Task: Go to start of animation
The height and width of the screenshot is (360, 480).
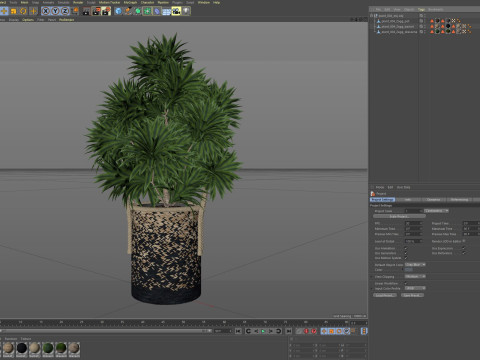Action: (x=238, y=331)
